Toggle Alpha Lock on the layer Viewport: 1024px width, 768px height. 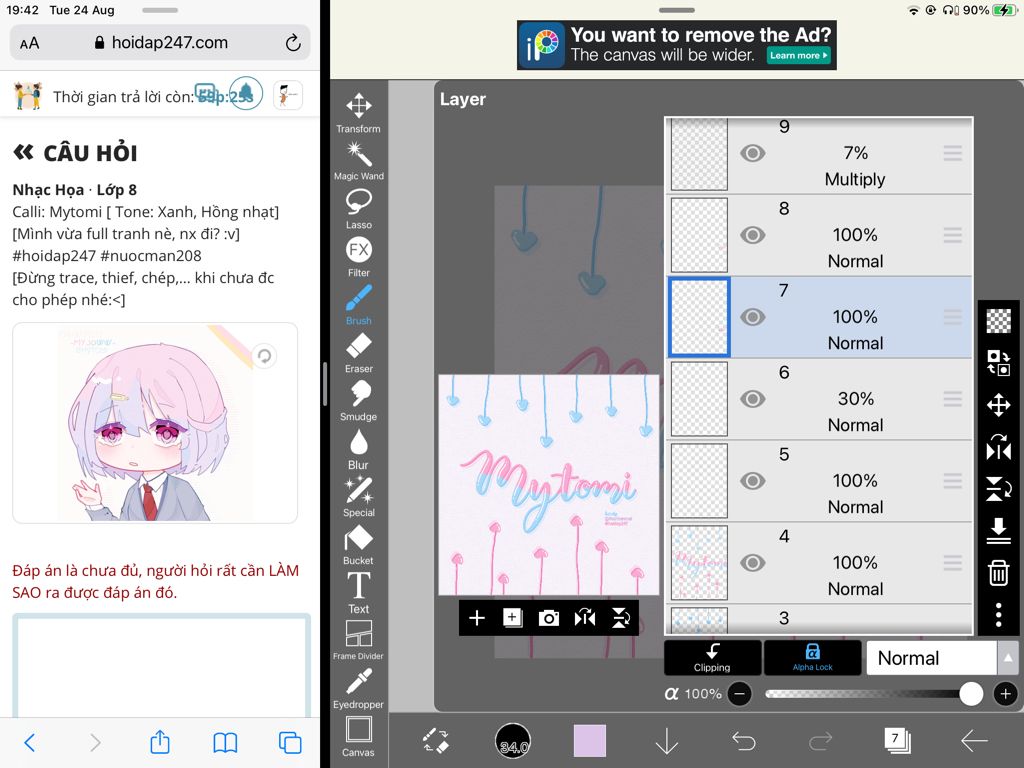tap(812, 658)
